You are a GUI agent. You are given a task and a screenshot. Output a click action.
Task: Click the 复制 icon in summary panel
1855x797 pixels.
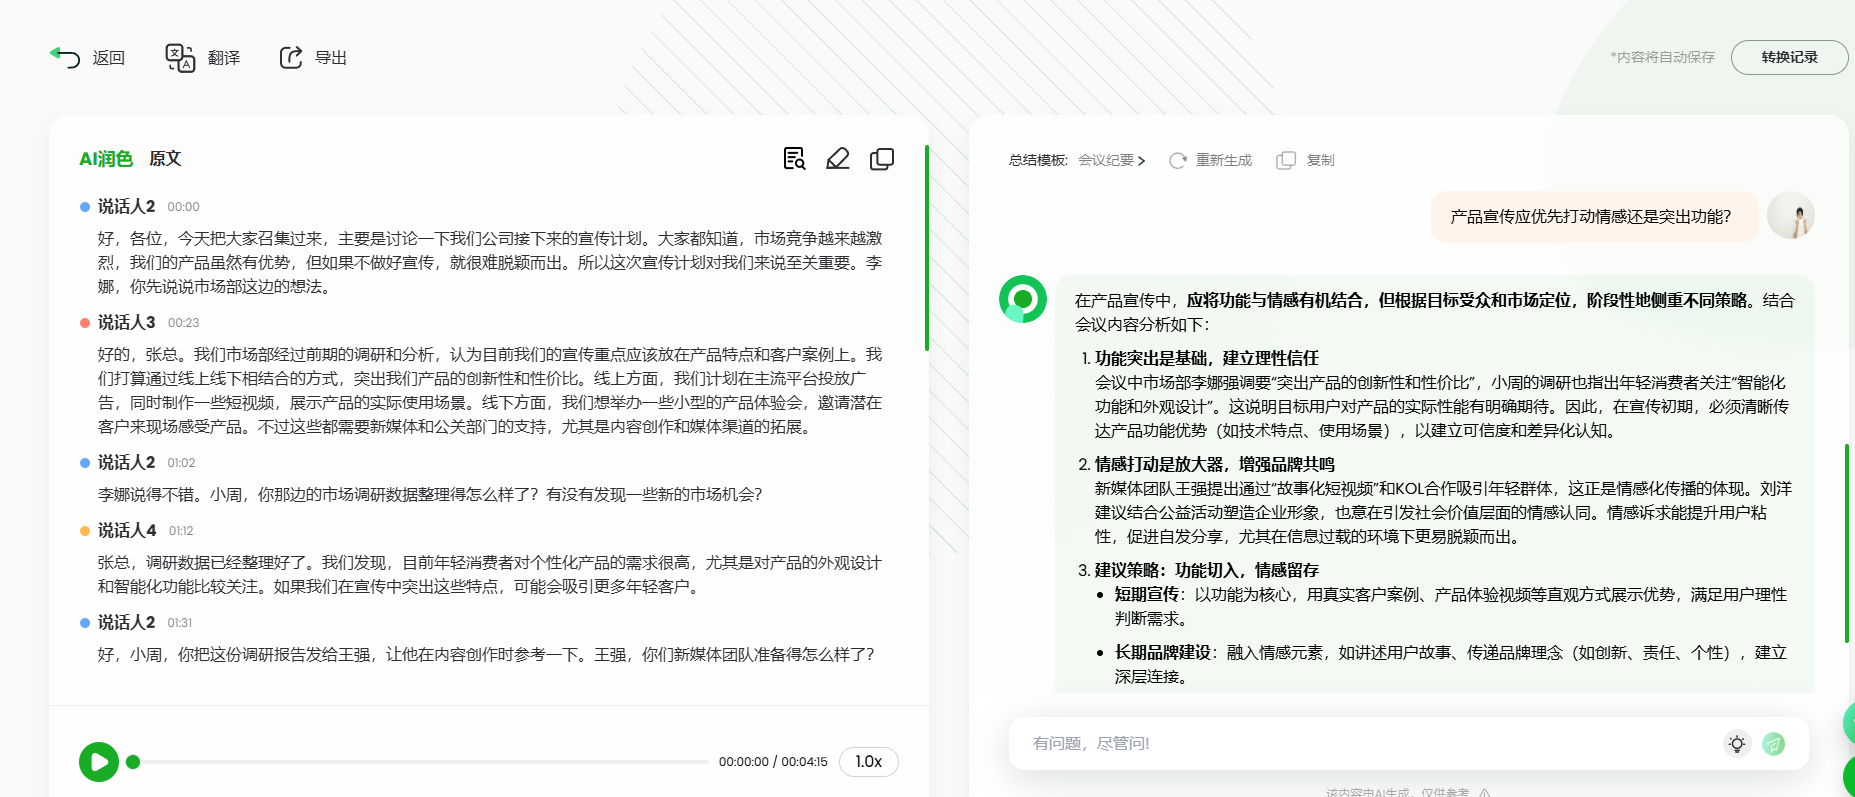[1286, 160]
